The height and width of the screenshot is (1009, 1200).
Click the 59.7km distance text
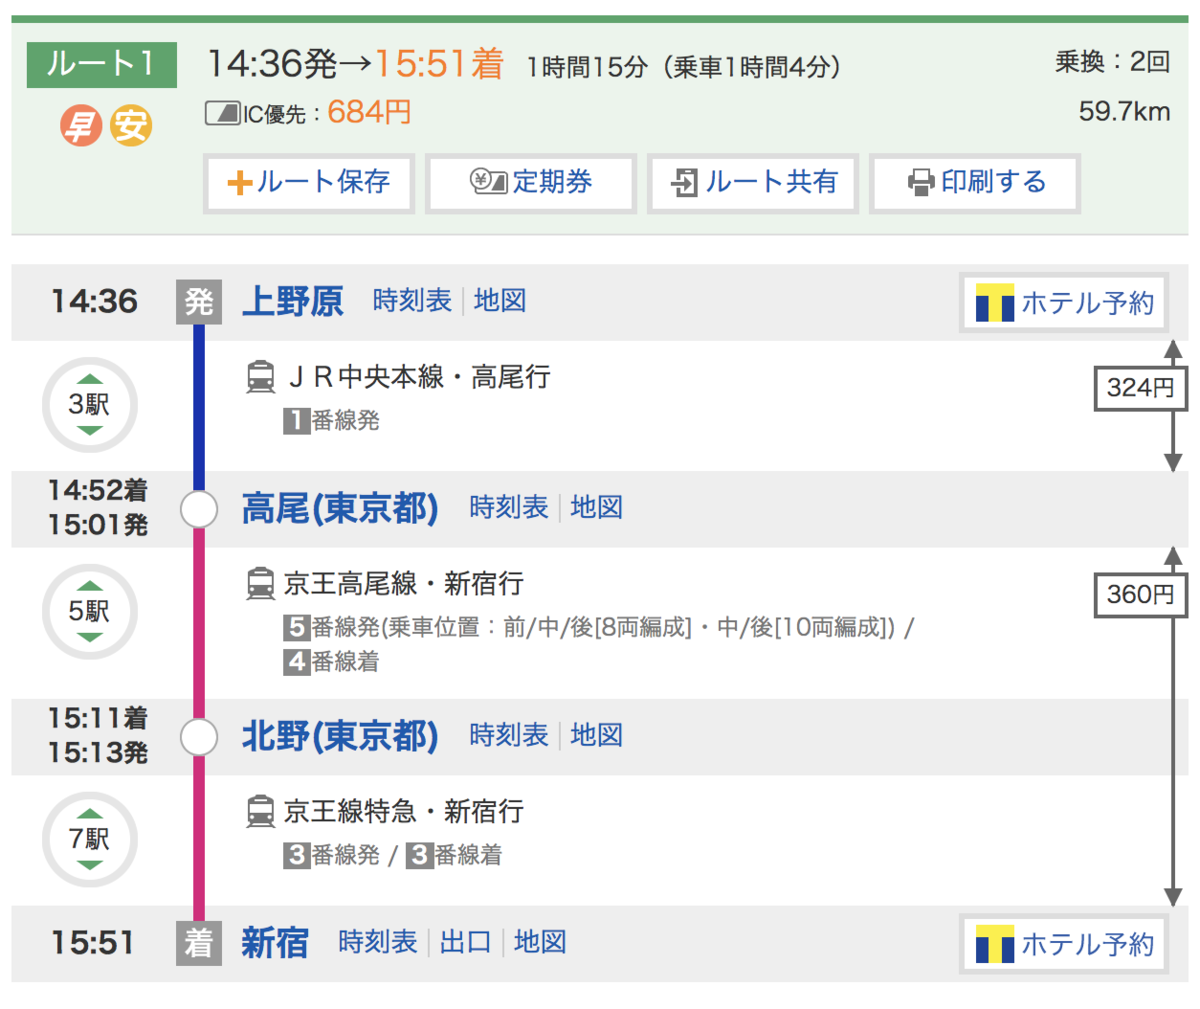1124,111
